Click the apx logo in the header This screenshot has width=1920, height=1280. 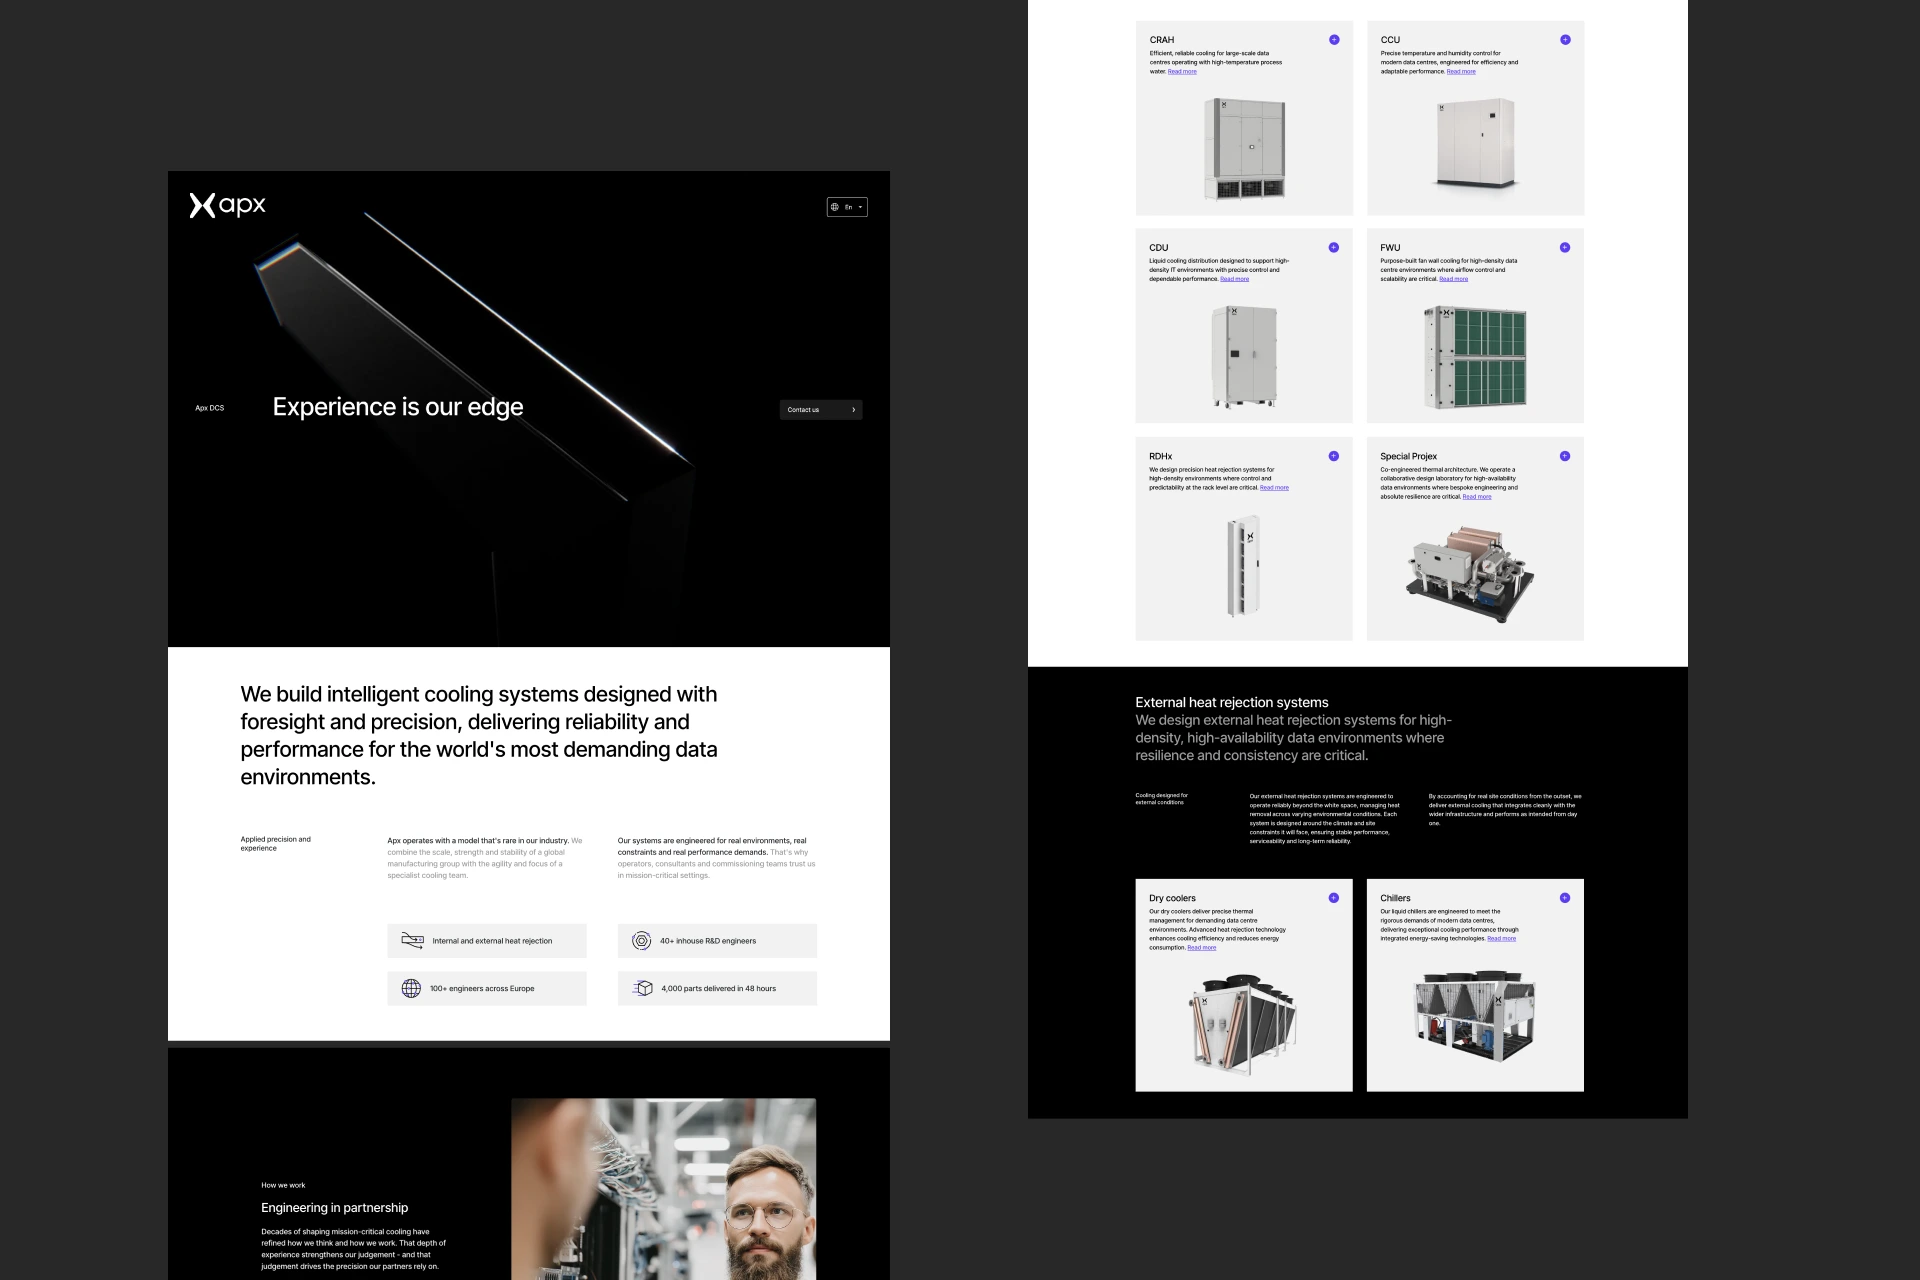tap(228, 205)
